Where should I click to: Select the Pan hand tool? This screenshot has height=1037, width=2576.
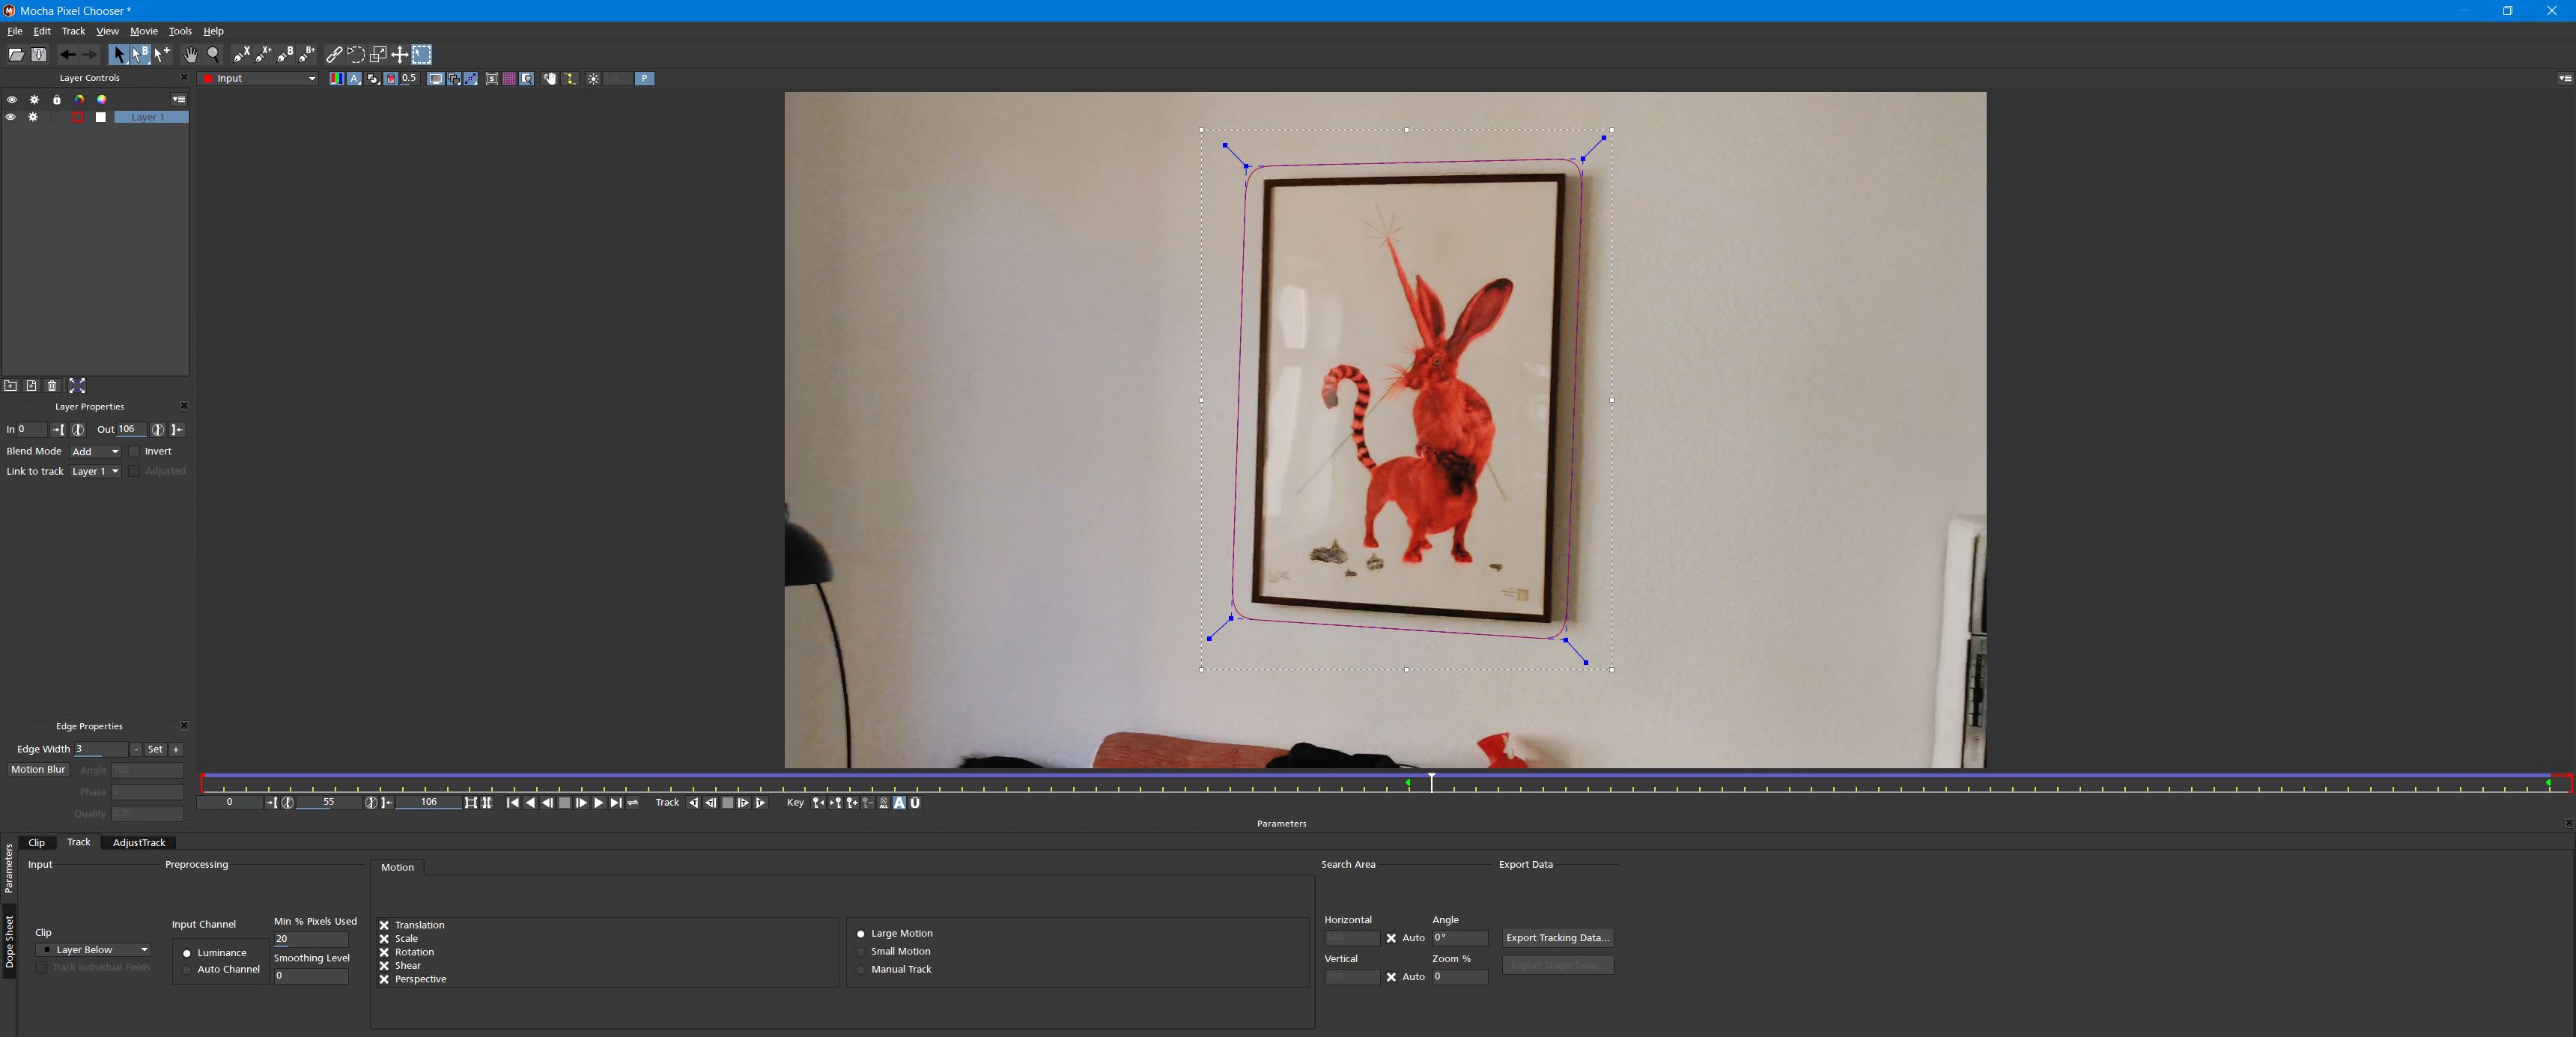(190, 55)
